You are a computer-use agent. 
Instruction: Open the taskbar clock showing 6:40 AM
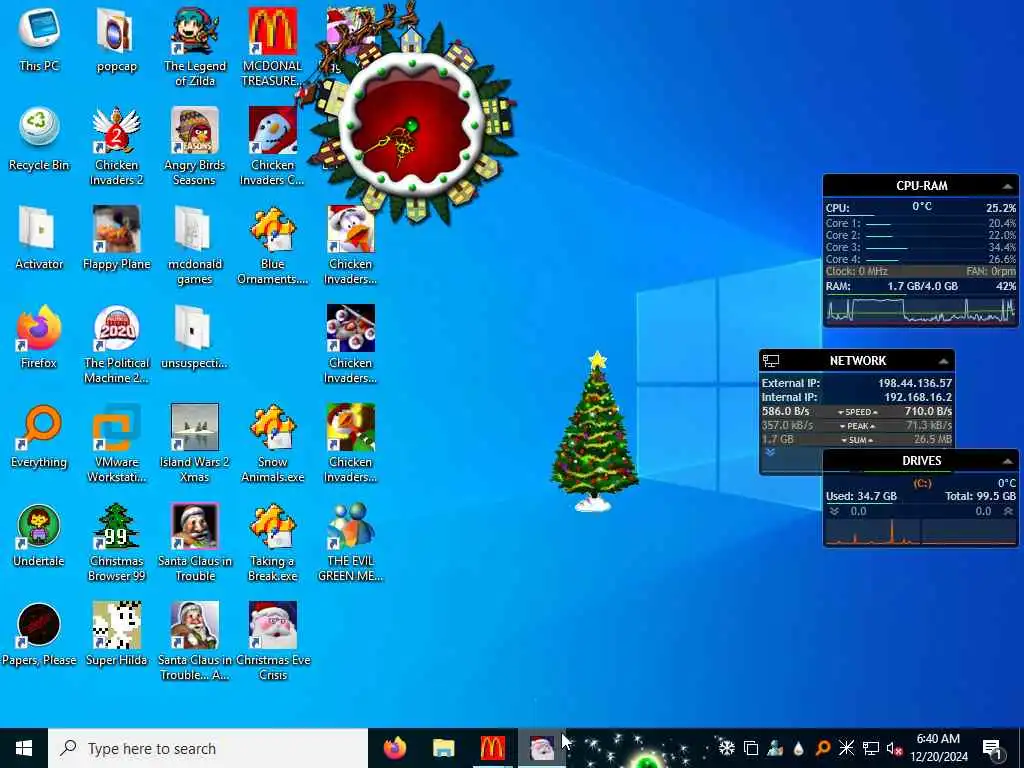click(x=939, y=748)
